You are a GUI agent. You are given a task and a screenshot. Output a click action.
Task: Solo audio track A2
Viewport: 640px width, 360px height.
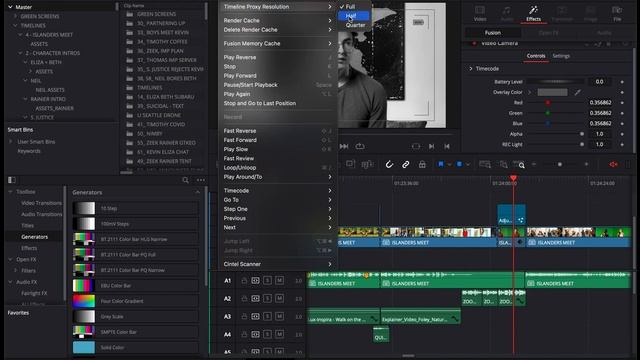point(267,298)
